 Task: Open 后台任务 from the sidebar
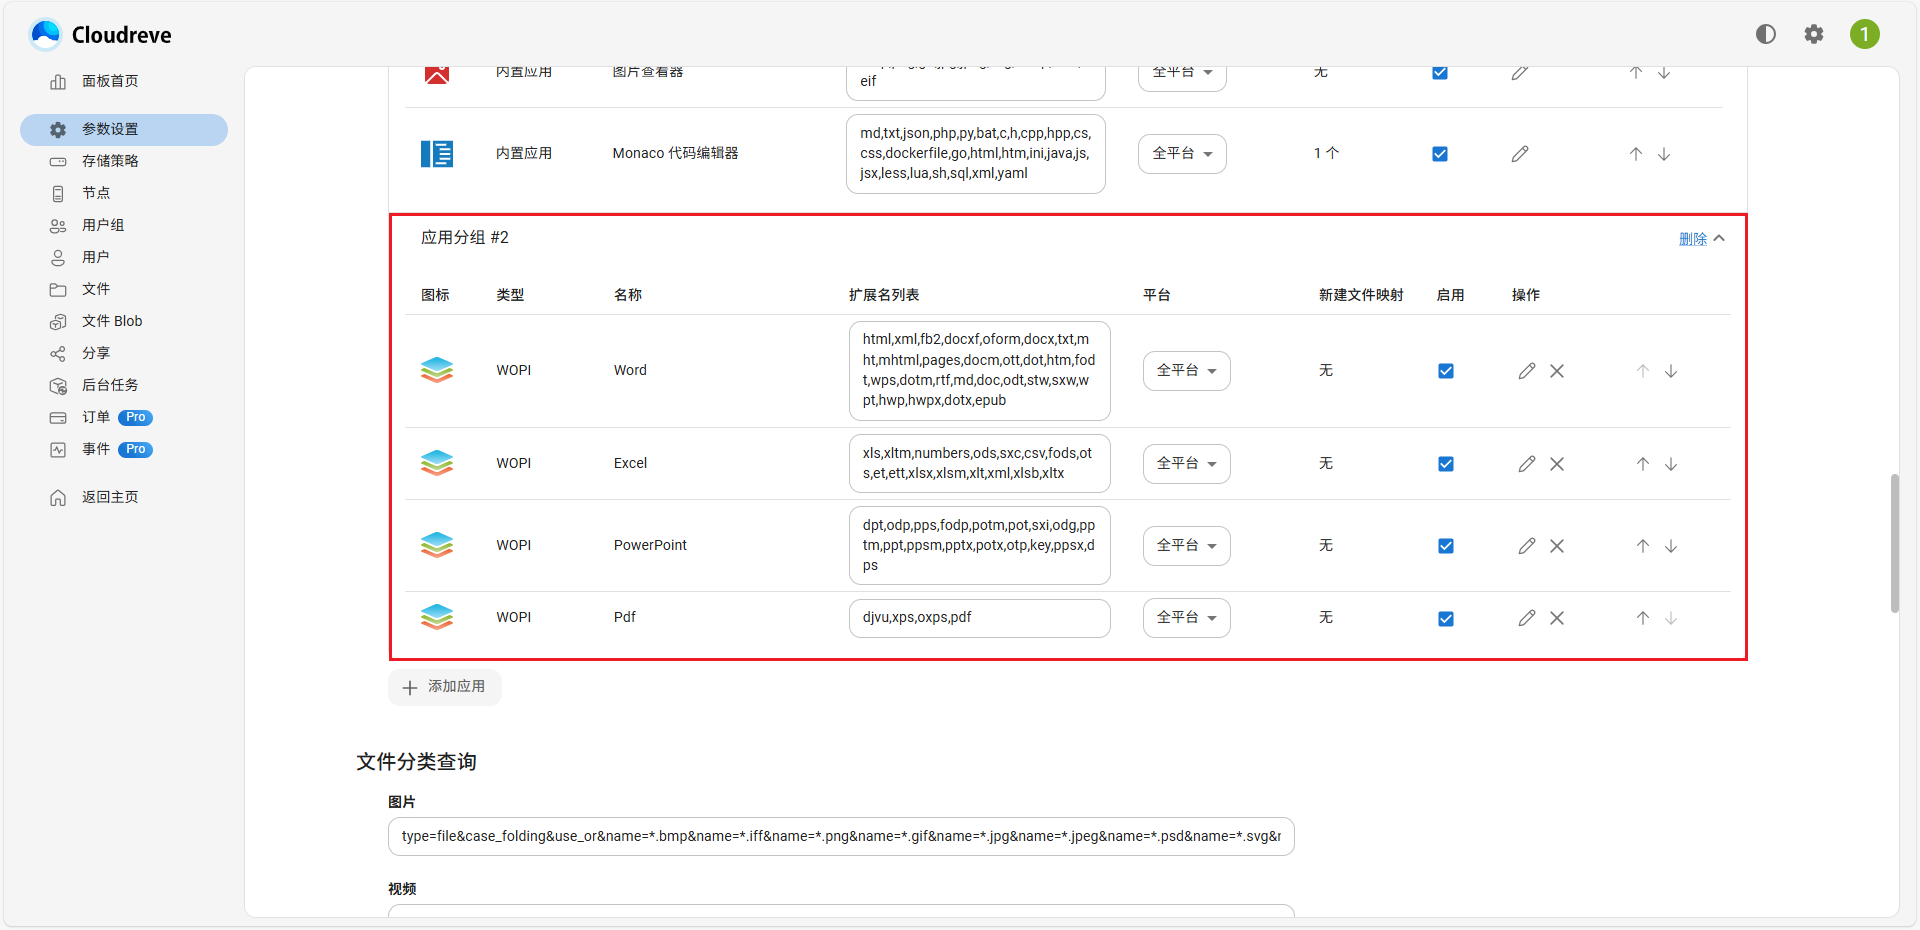110,385
